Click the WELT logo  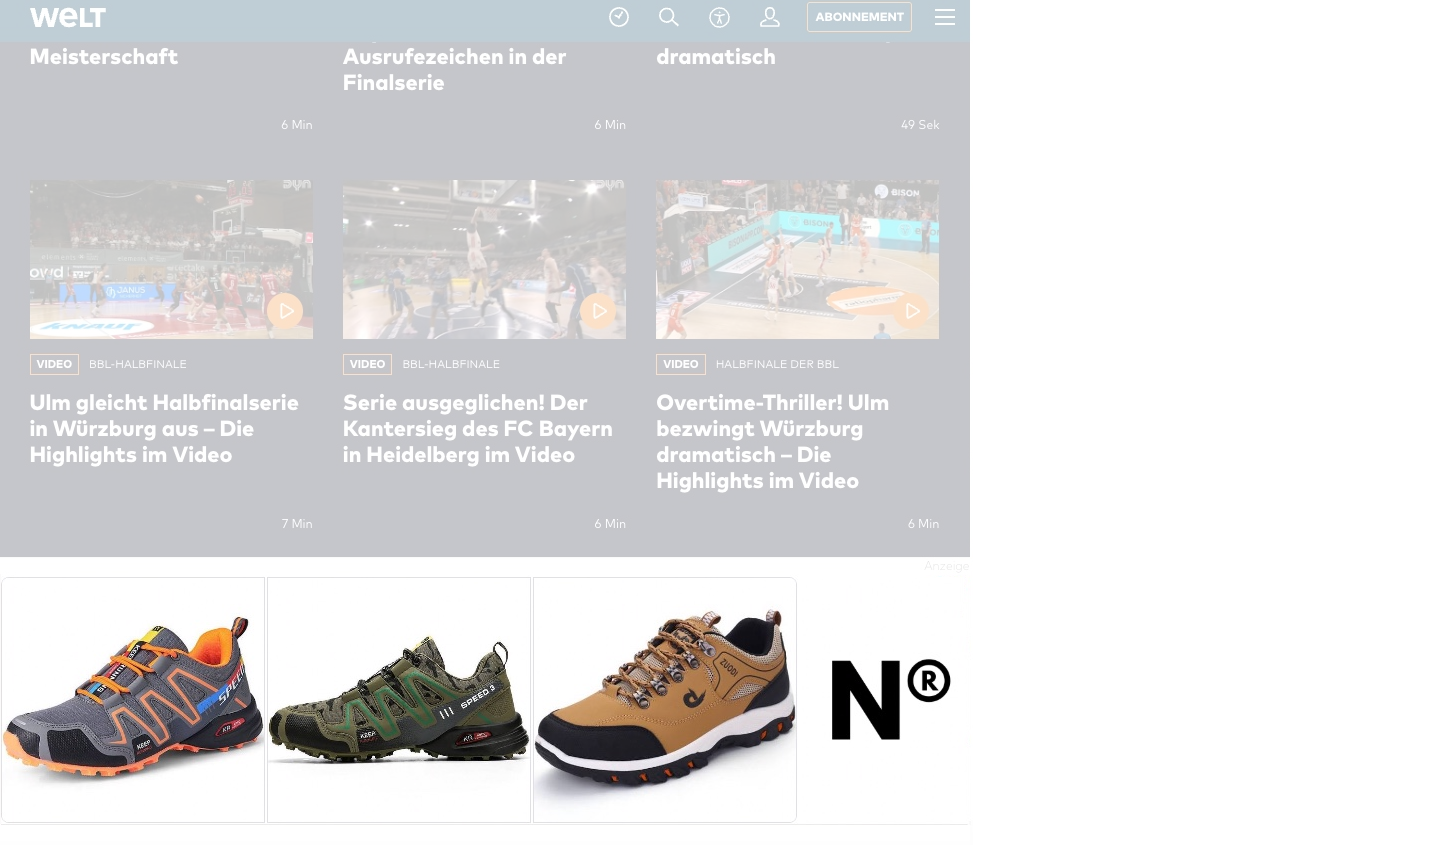click(x=68, y=17)
